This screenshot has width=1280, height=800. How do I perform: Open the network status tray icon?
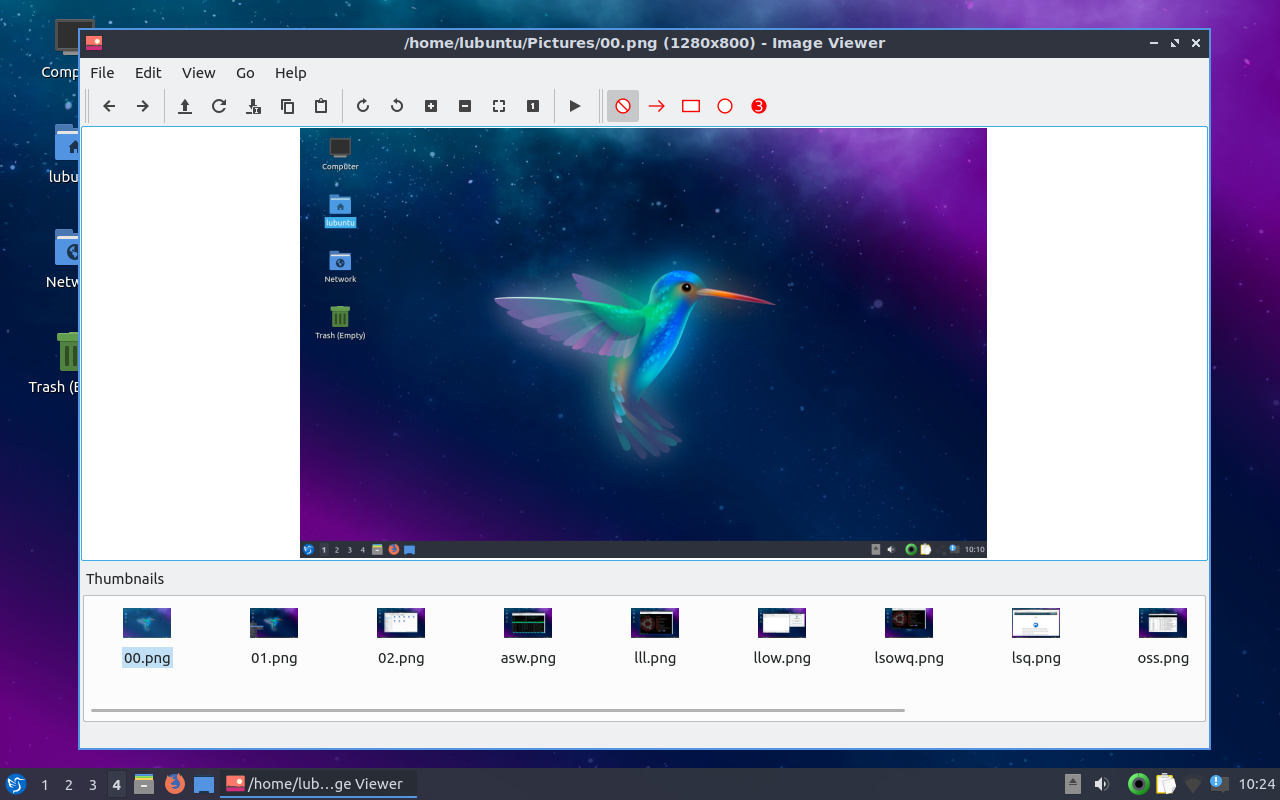point(1192,785)
